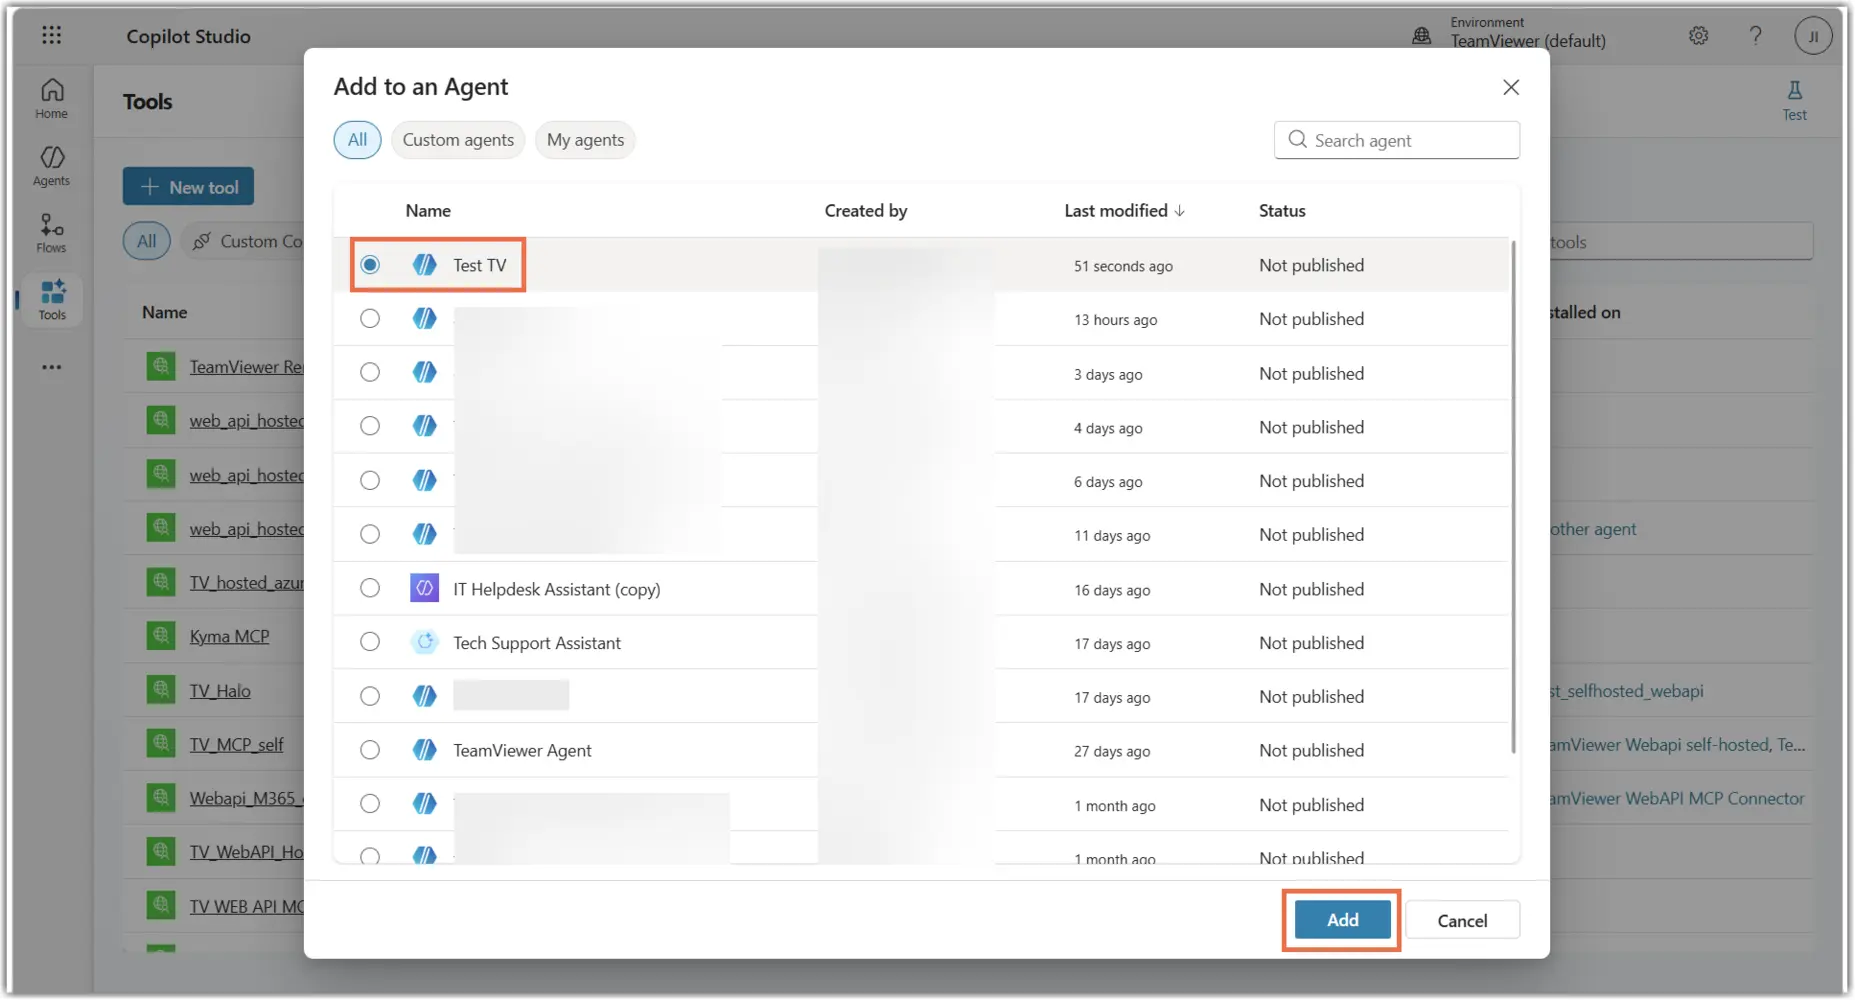Sort by Last modified arrow

click(1180, 210)
